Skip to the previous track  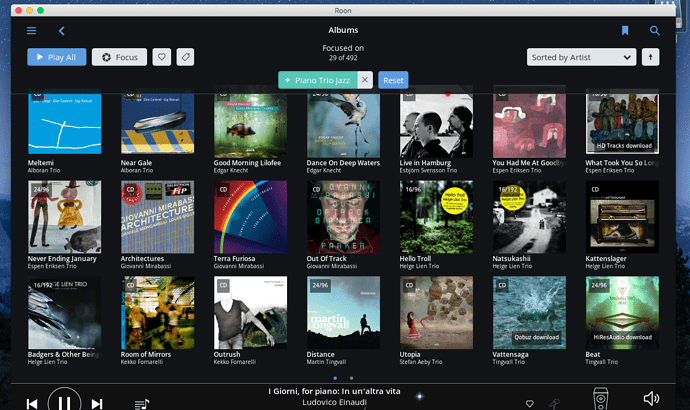point(32,403)
